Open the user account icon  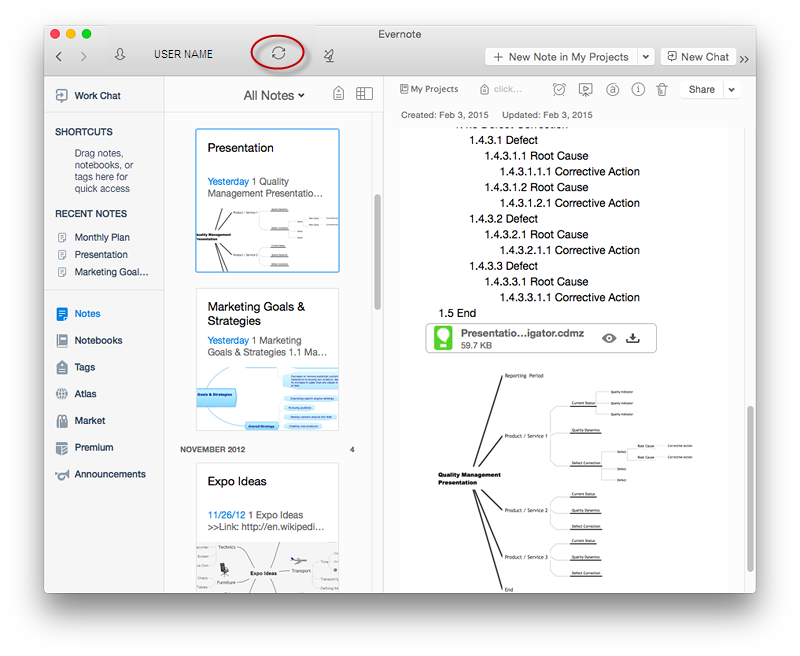[120, 54]
